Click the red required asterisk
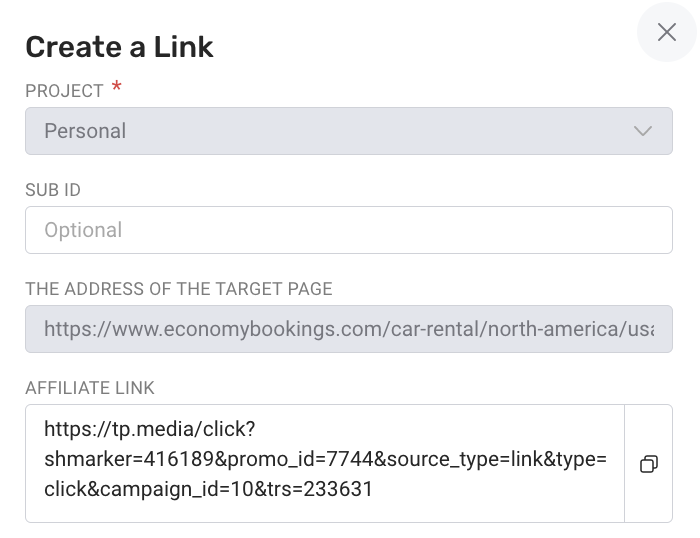700x538 pixels. click(117, 86)
